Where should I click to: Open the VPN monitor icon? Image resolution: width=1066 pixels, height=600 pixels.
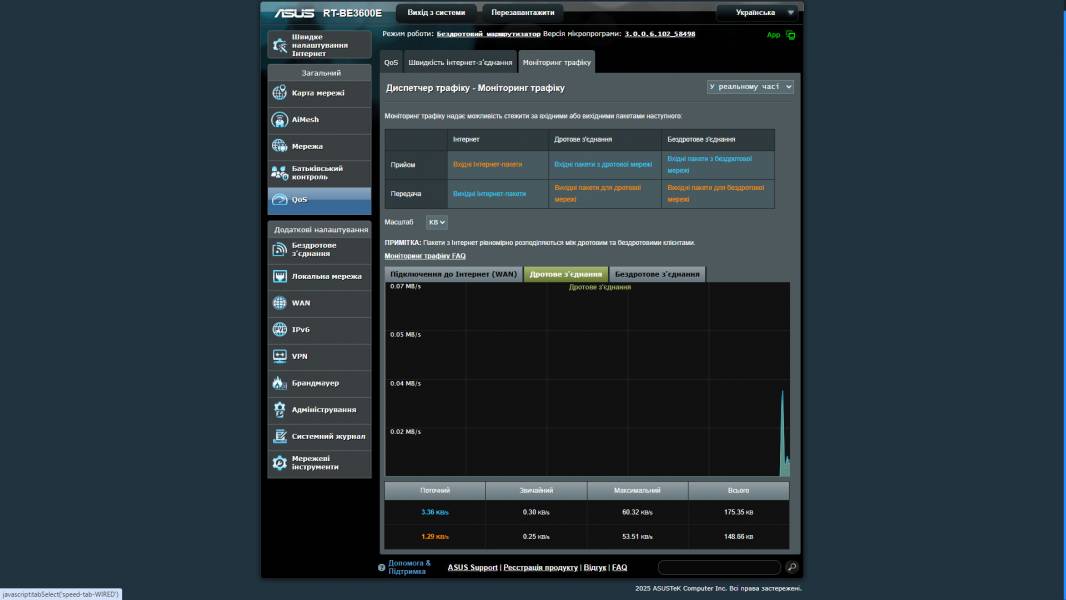coord(279,356)
